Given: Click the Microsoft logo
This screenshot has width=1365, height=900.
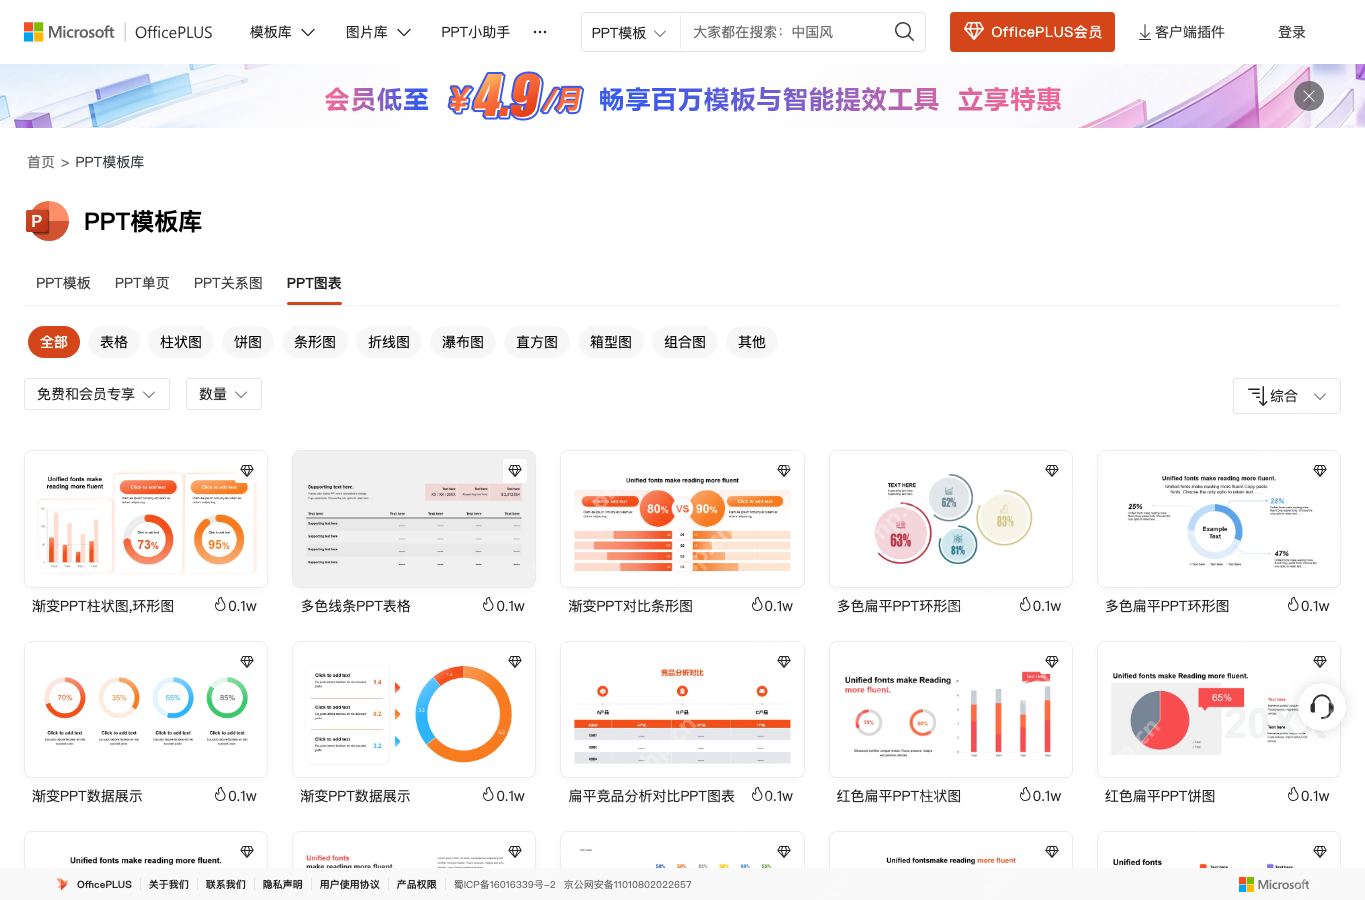Looking at the screenshot, I should pyautogui.click(x=69, y=32).
